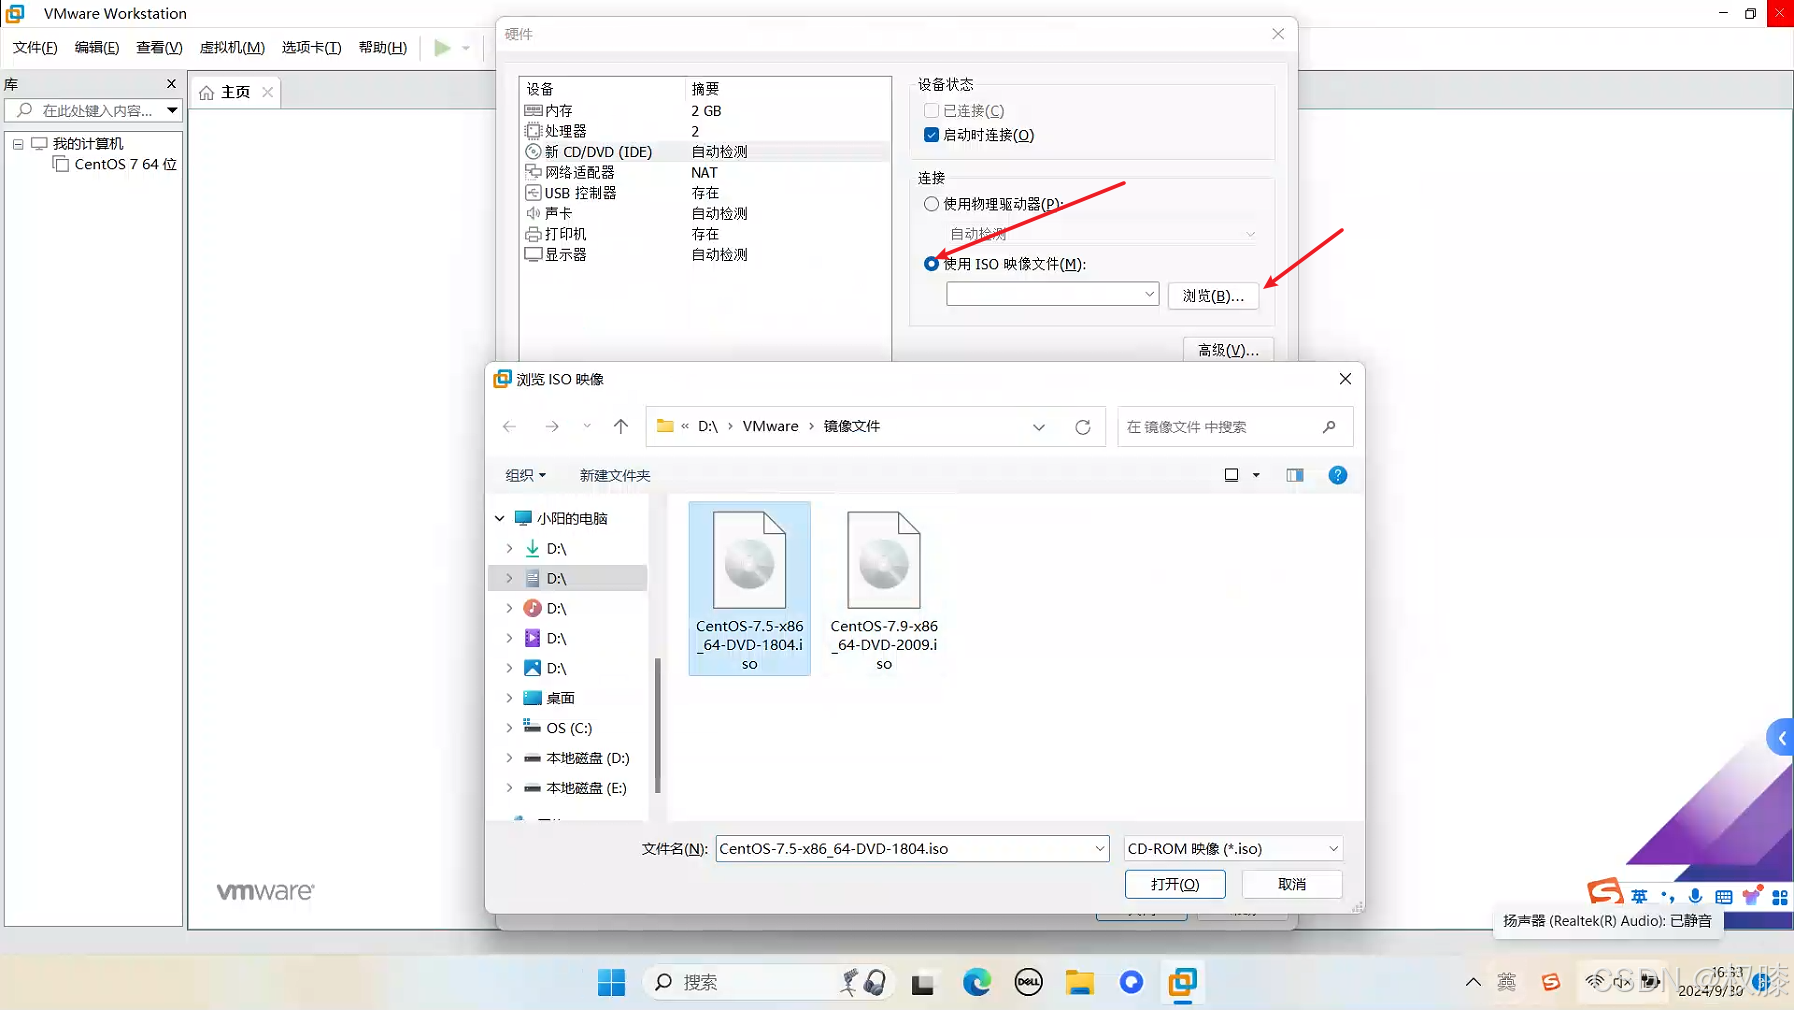
Task: Open the 编辑(E) menu
Action: (x=97, y=47)
